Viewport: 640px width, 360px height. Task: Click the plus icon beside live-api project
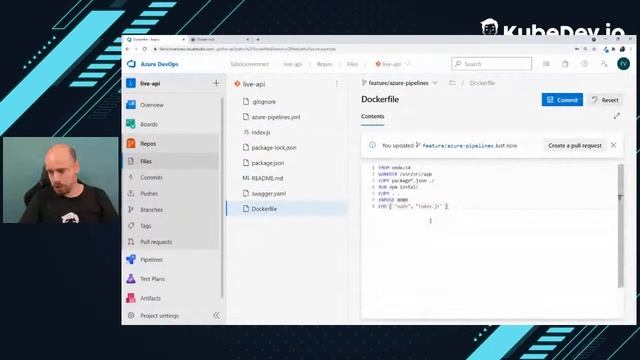pyautogui.click(x=216, y=83)
